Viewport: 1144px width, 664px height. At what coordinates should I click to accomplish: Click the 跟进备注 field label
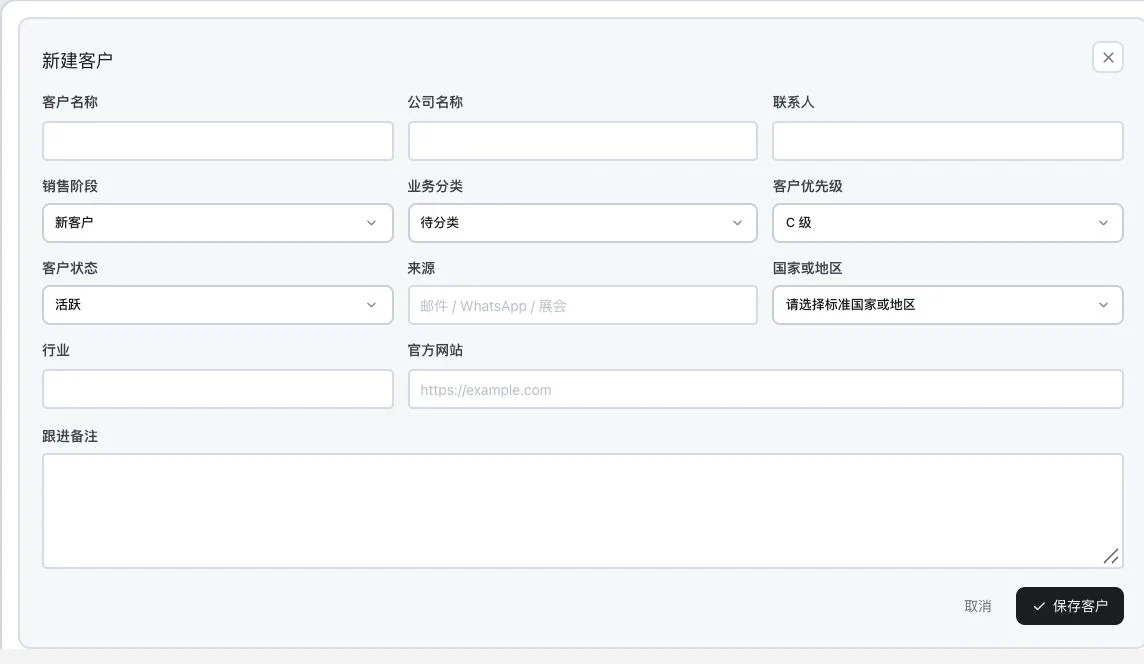(x=70, y=436)
